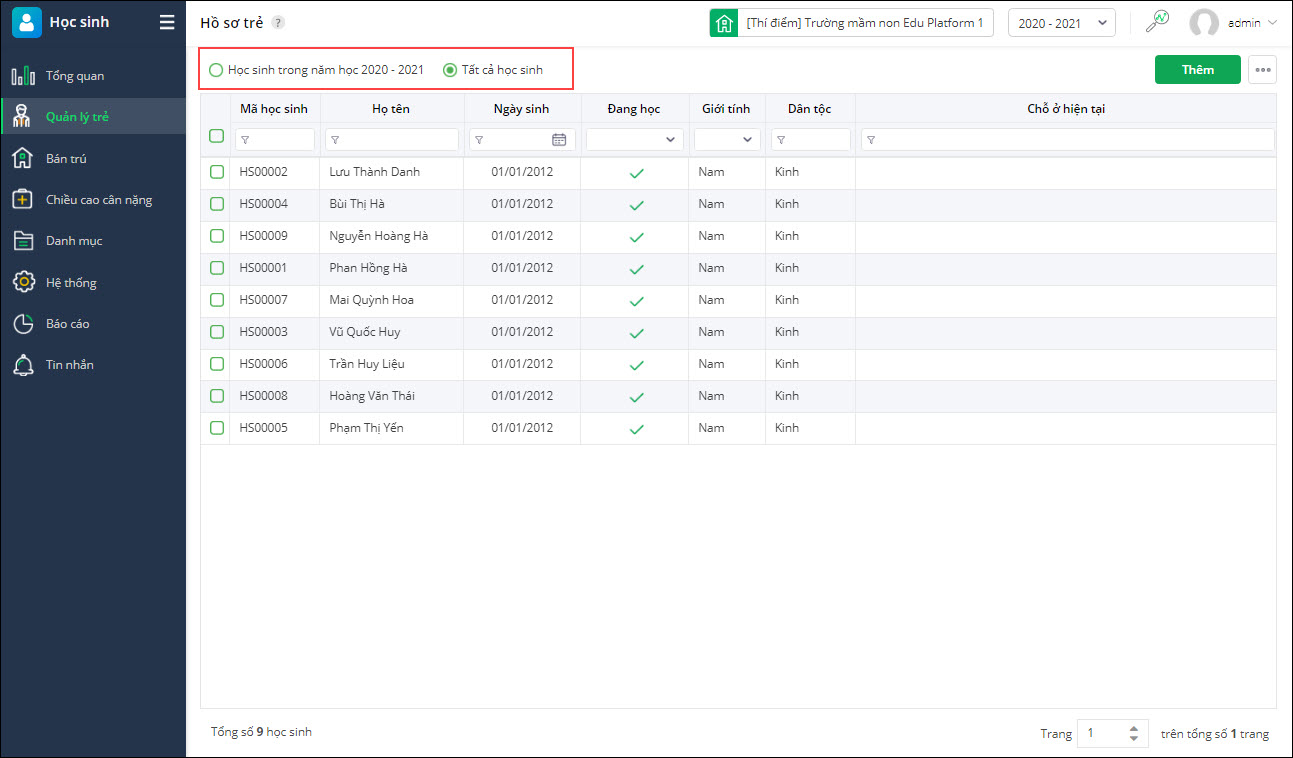Toggle the select-all checkbox in table header
Image resolution: width=1293 pixels, height=758 pixels.
click(216, 136)
